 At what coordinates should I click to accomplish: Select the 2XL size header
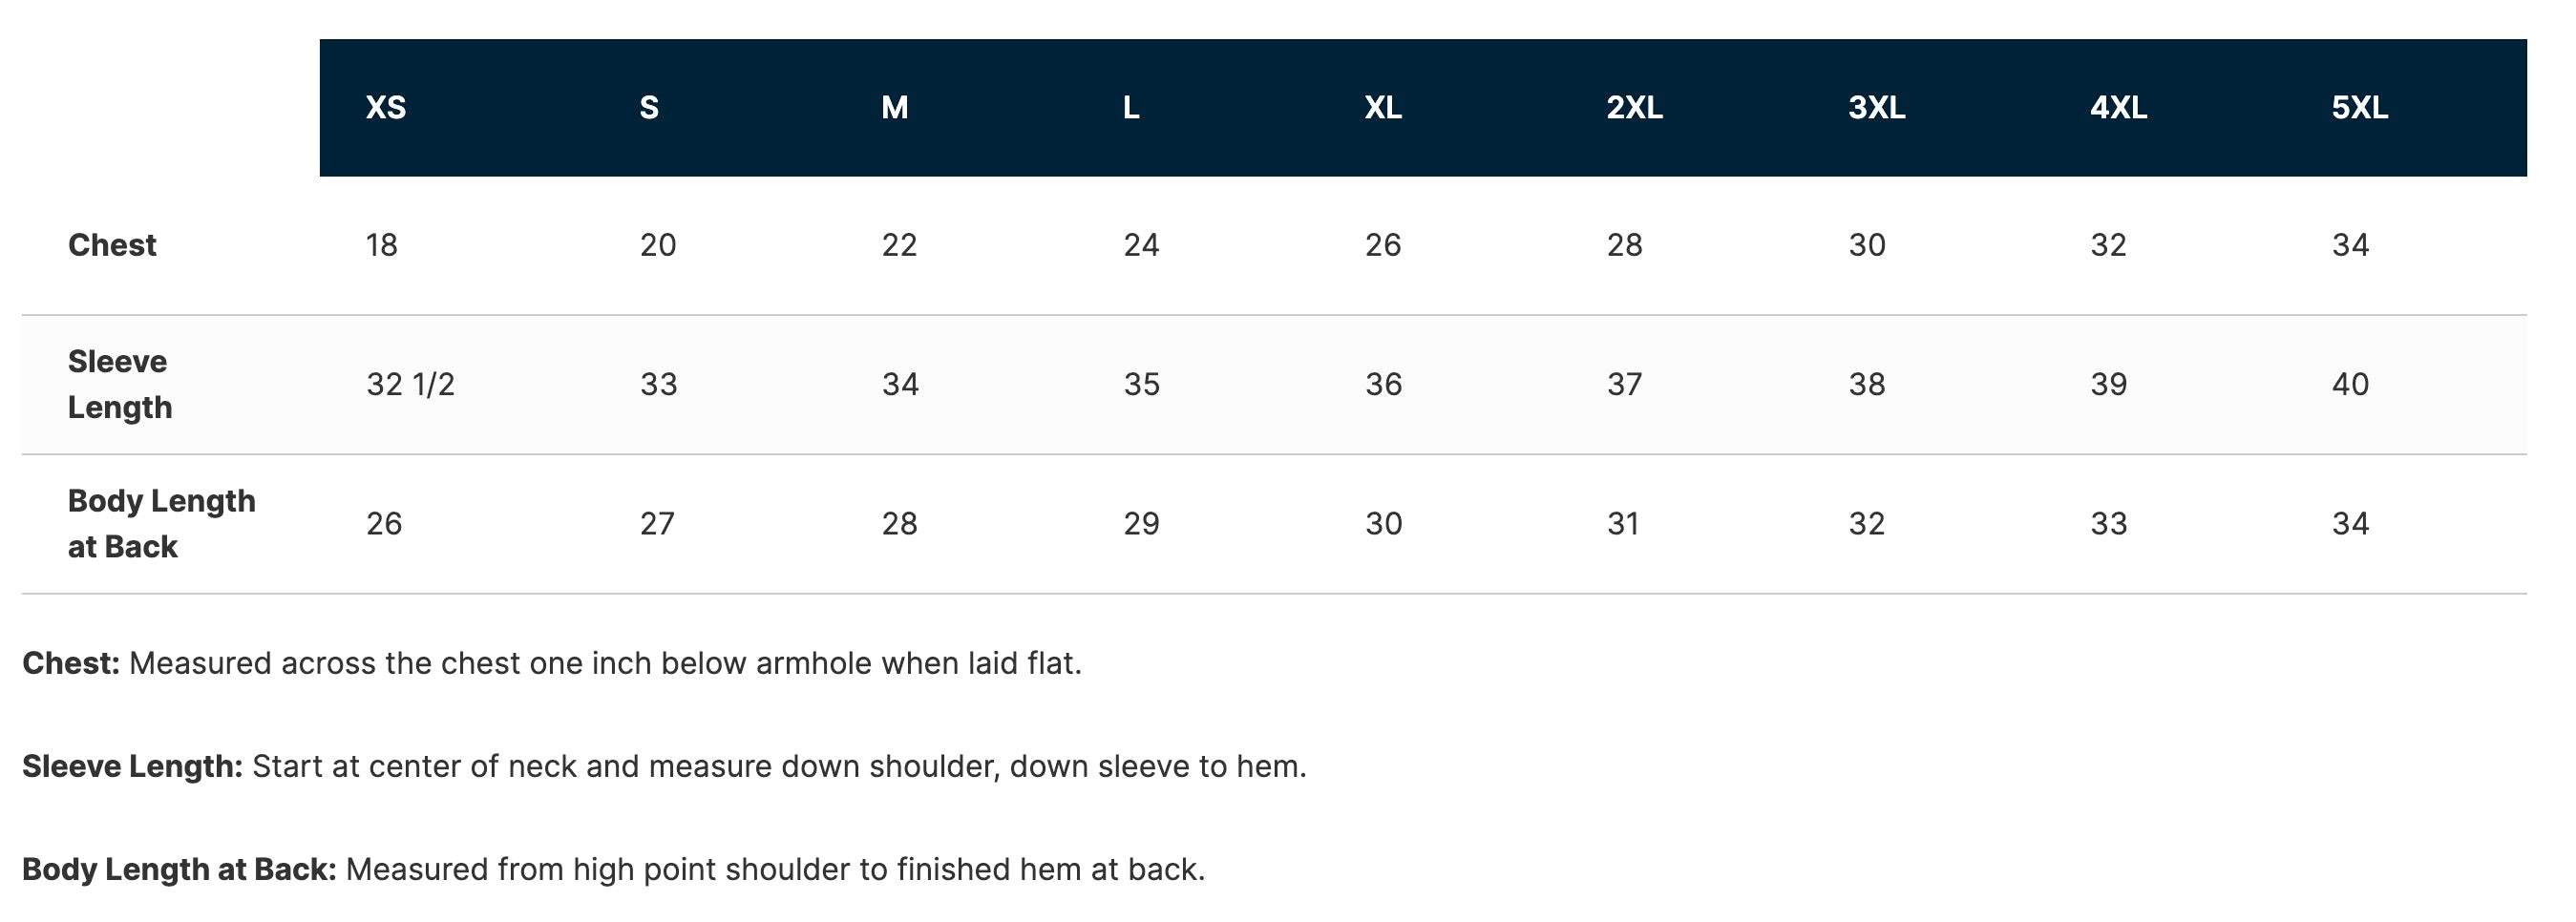[x=1634, y=108]
